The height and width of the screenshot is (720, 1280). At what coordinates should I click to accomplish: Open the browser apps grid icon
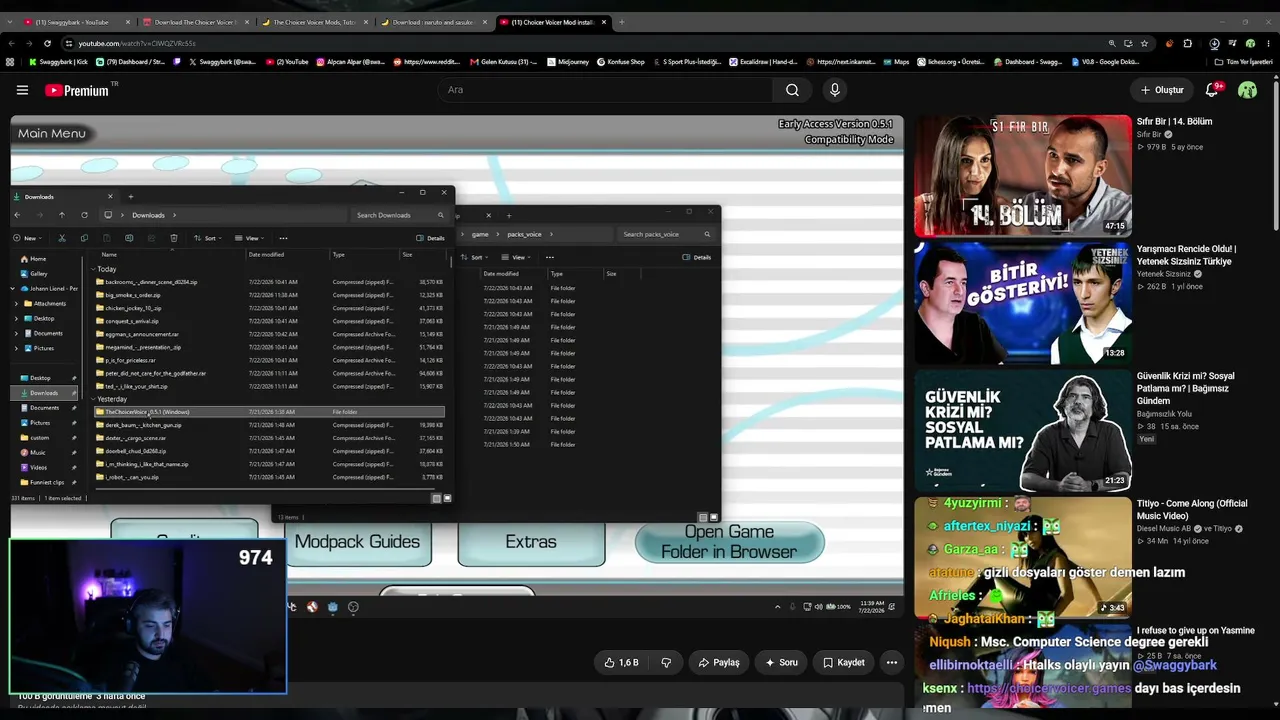tap(10, 62)
